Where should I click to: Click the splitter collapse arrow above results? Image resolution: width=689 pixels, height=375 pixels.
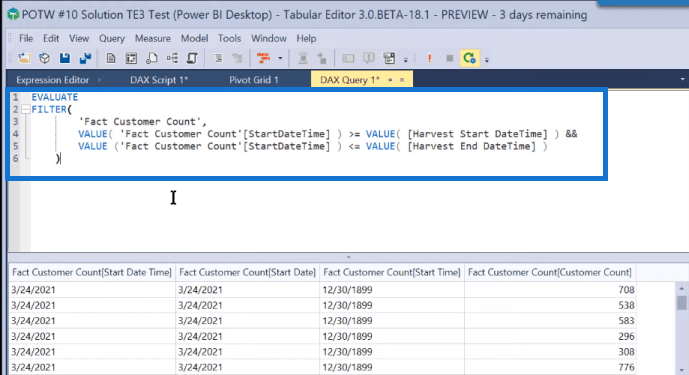pos(348,257)
